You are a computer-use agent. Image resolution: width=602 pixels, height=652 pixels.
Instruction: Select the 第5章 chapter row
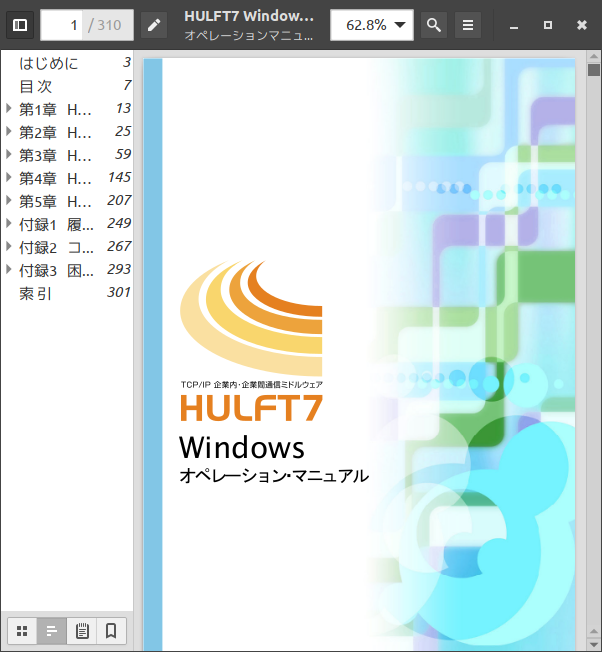pyautogui.click(x=67, y=201)
